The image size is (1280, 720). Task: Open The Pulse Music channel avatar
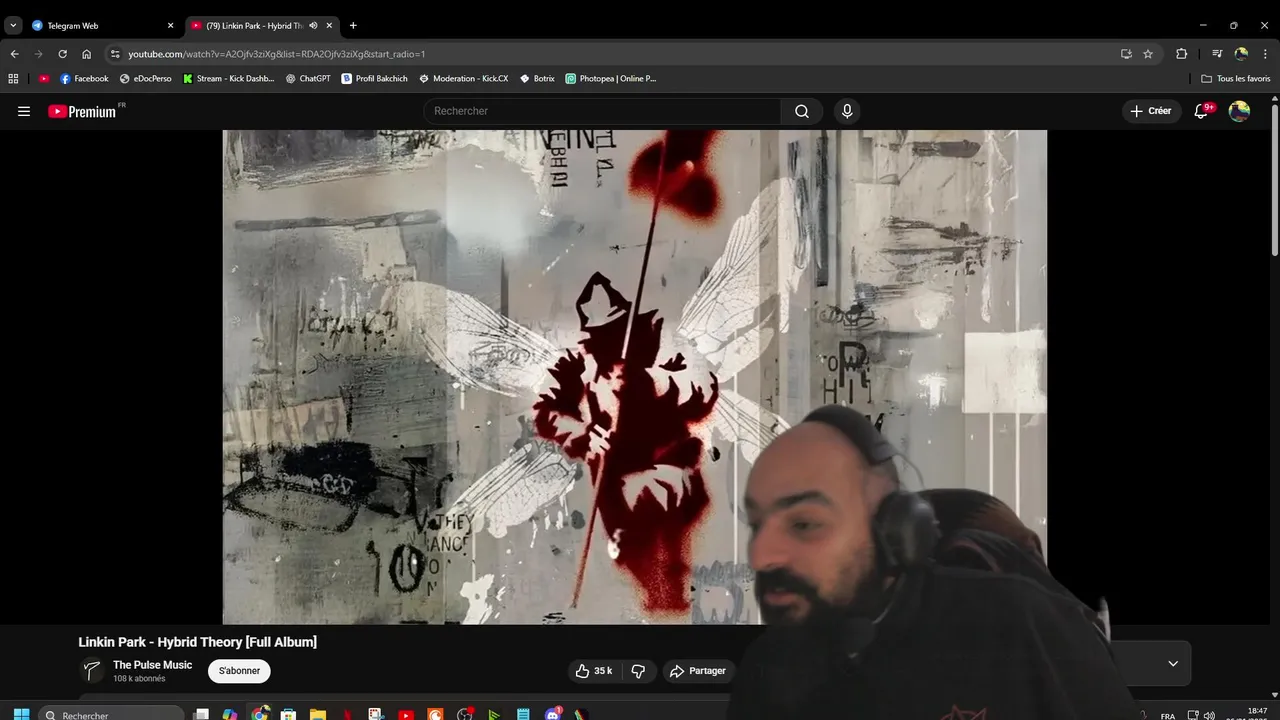click(92, 671)
